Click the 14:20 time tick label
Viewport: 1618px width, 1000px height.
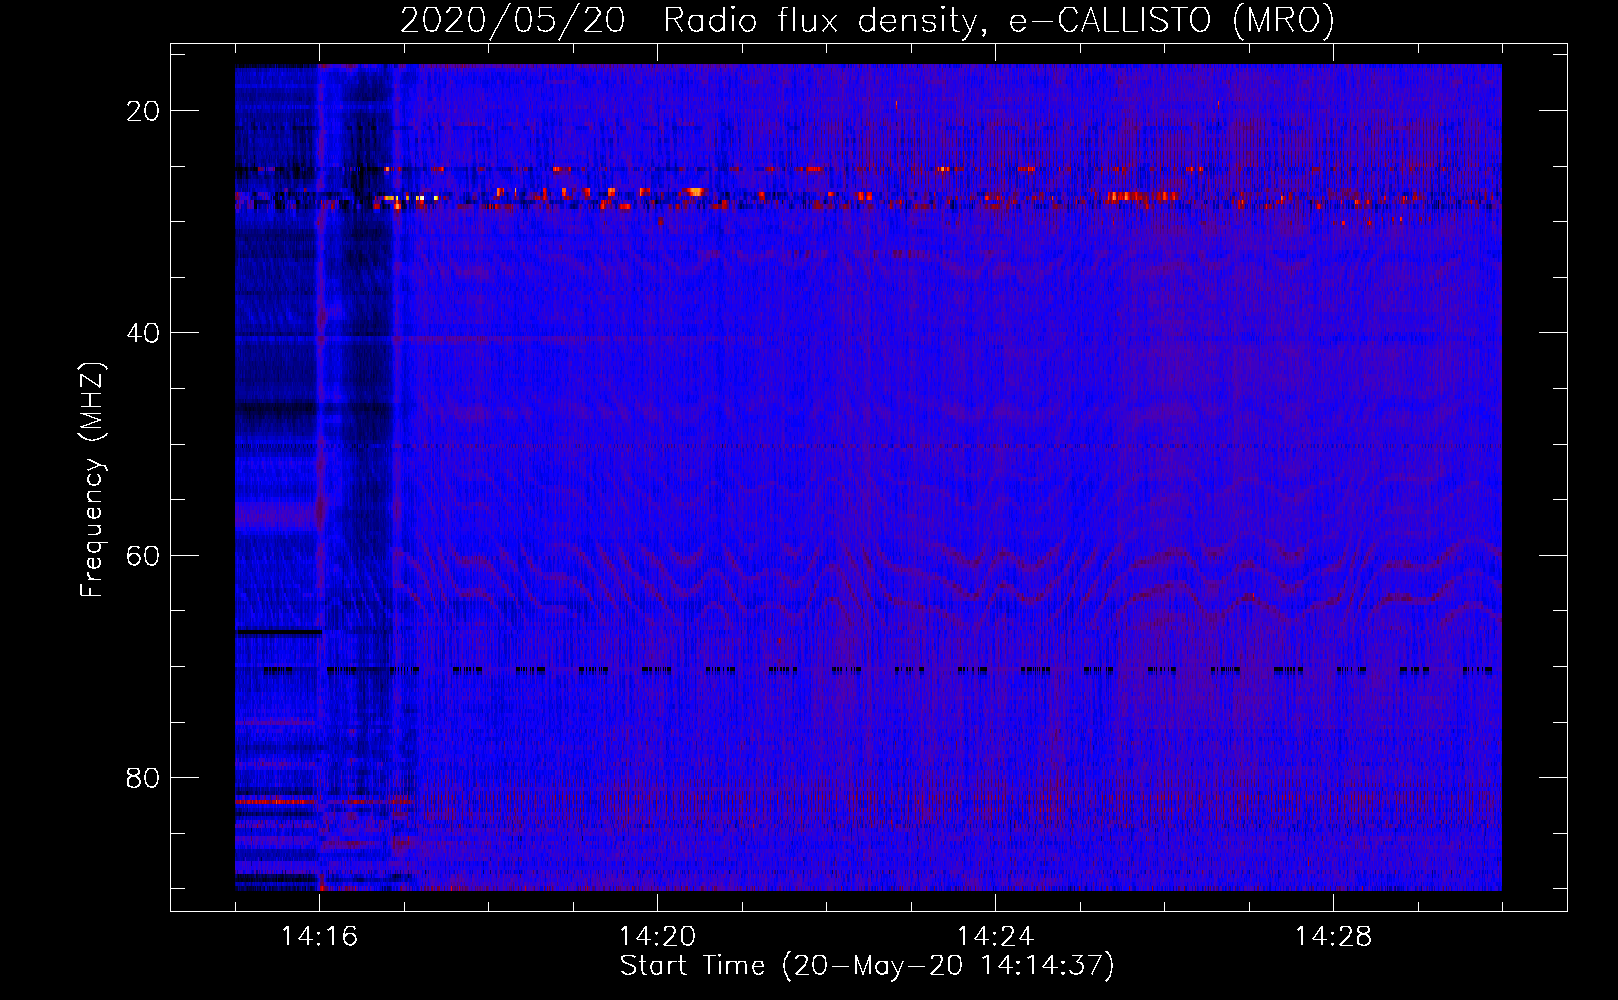click(657, 937)
